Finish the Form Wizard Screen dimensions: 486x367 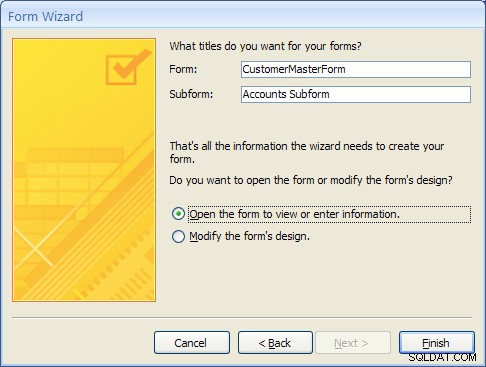(x=436, y=343)
